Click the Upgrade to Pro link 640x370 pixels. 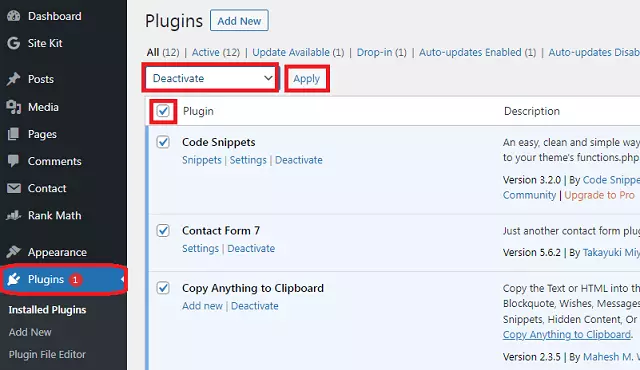click(600, 195)
